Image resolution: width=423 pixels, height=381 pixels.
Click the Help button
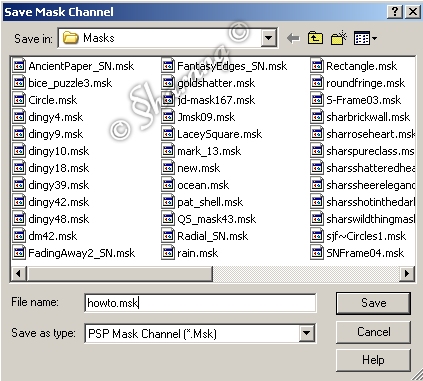[x=373, y=360]
